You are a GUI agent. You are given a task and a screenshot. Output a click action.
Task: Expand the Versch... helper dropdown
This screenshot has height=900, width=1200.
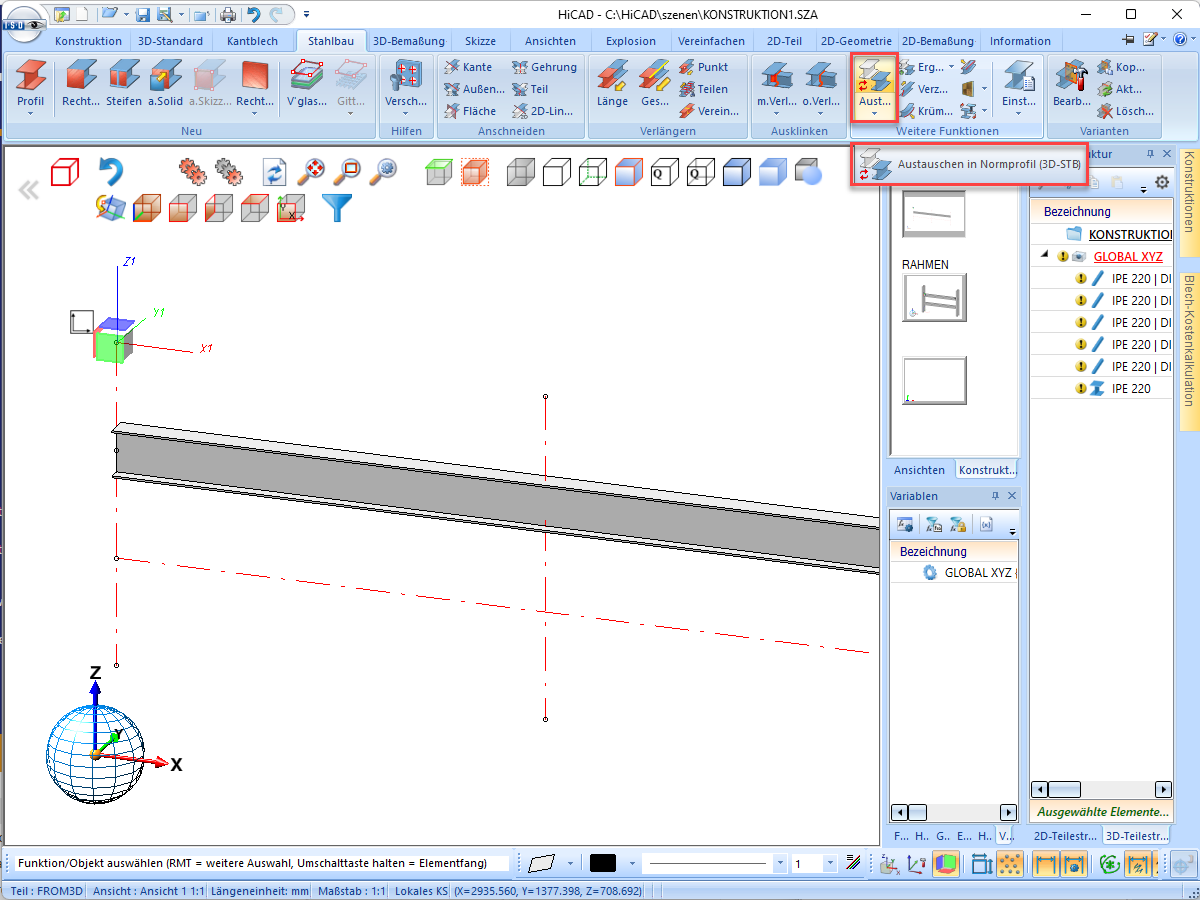[406, 113]
